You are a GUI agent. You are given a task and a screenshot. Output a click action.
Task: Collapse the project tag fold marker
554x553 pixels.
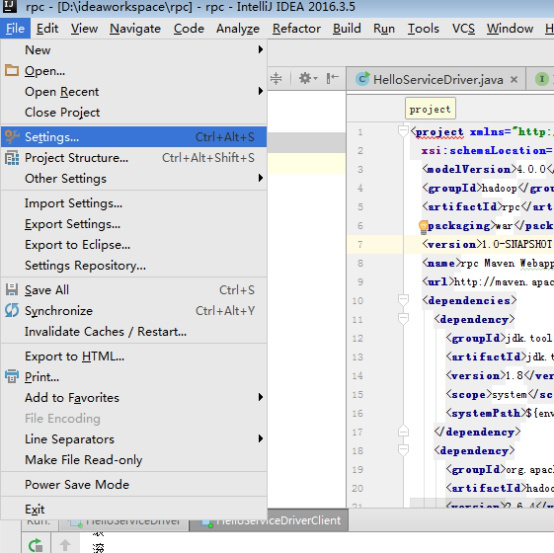403,131
